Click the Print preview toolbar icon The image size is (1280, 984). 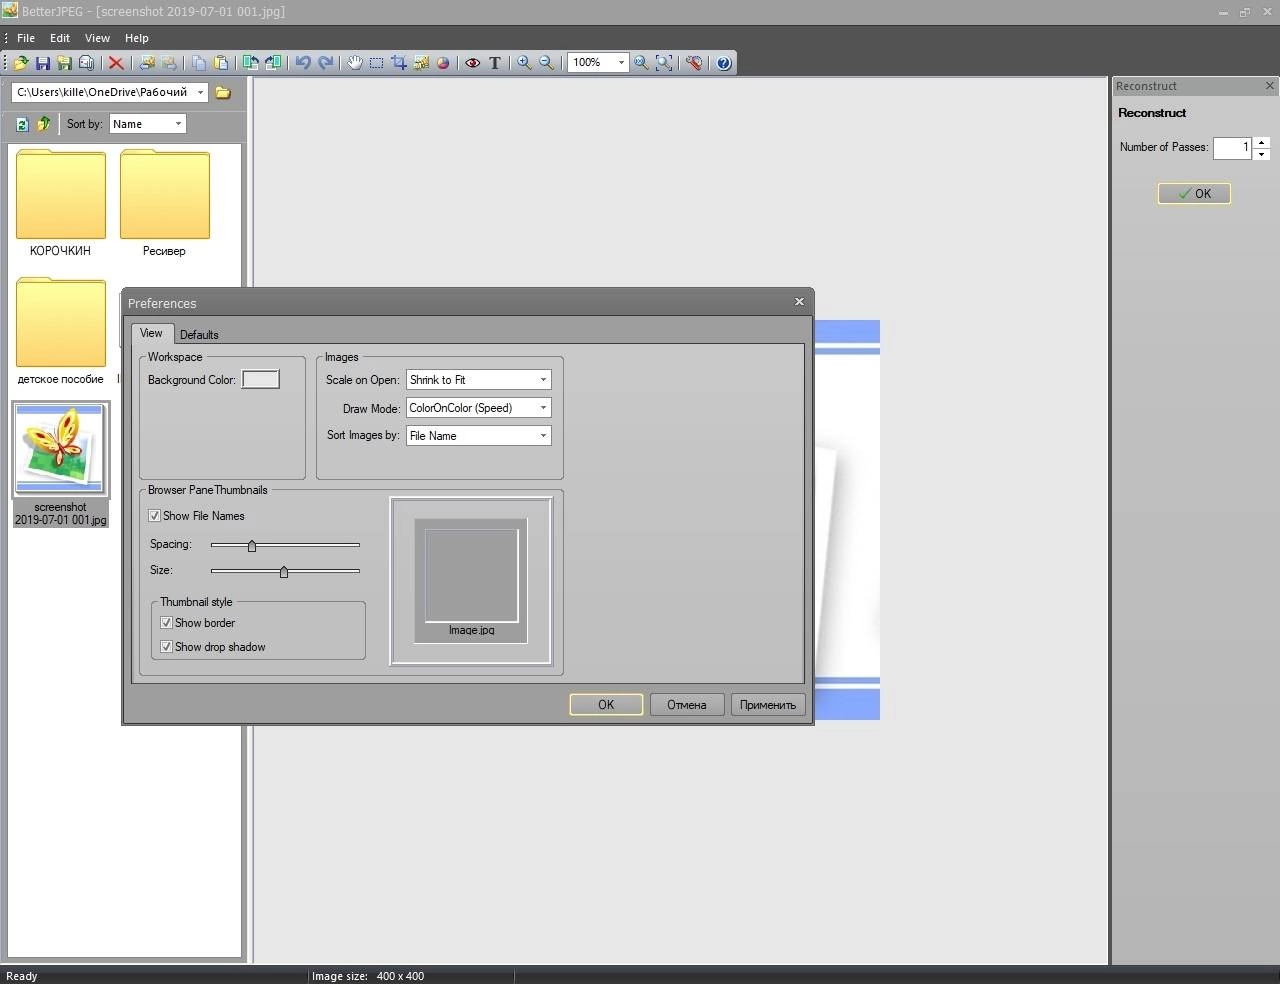click(86, 63)
